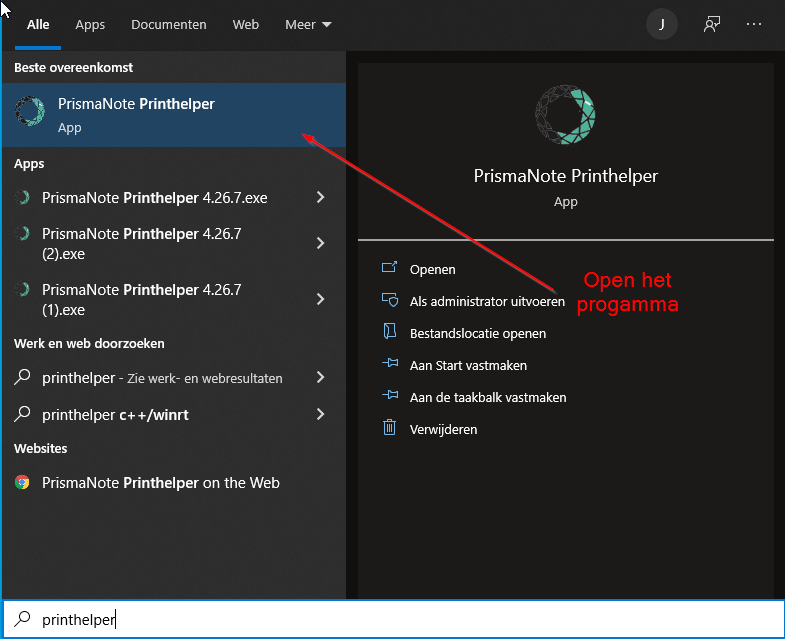Switch to the Apps tab
The image size is (785, 639).
[90, 25]
